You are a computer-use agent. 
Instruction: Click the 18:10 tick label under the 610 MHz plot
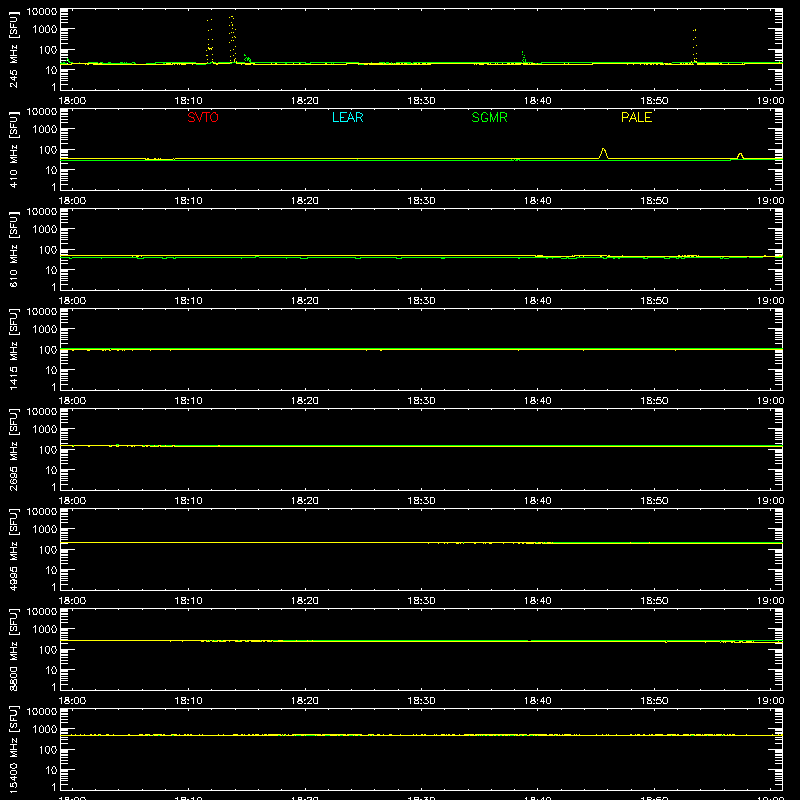pyautogui.click(x=189, y=301)
